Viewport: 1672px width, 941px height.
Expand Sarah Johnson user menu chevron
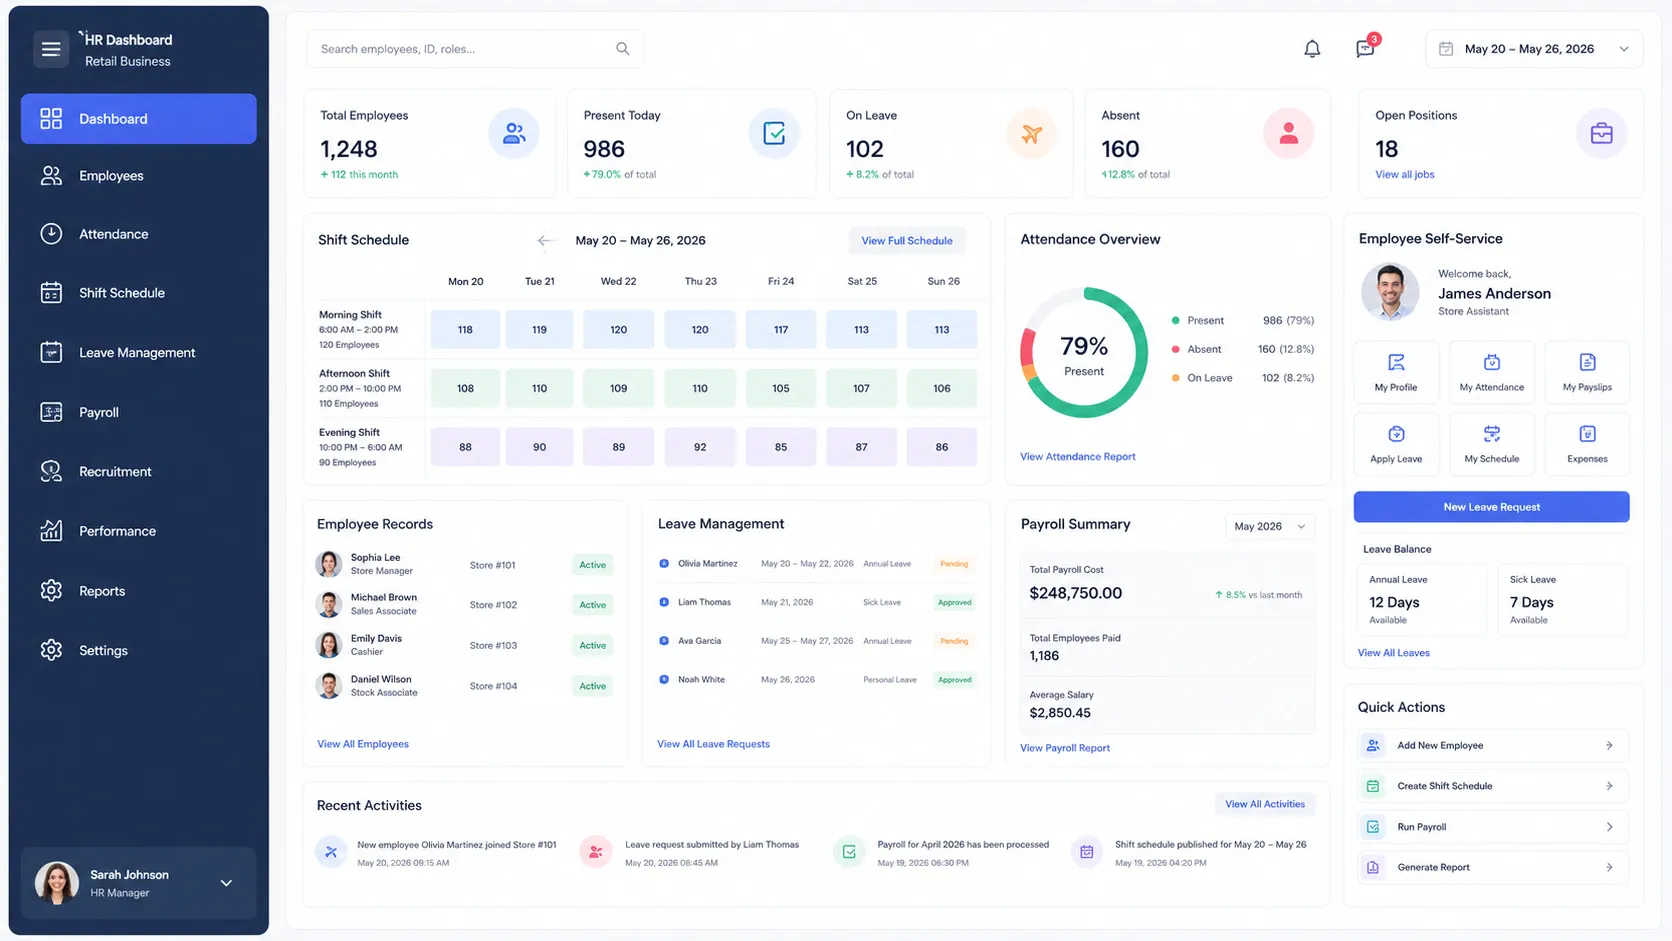pos(226,883)
